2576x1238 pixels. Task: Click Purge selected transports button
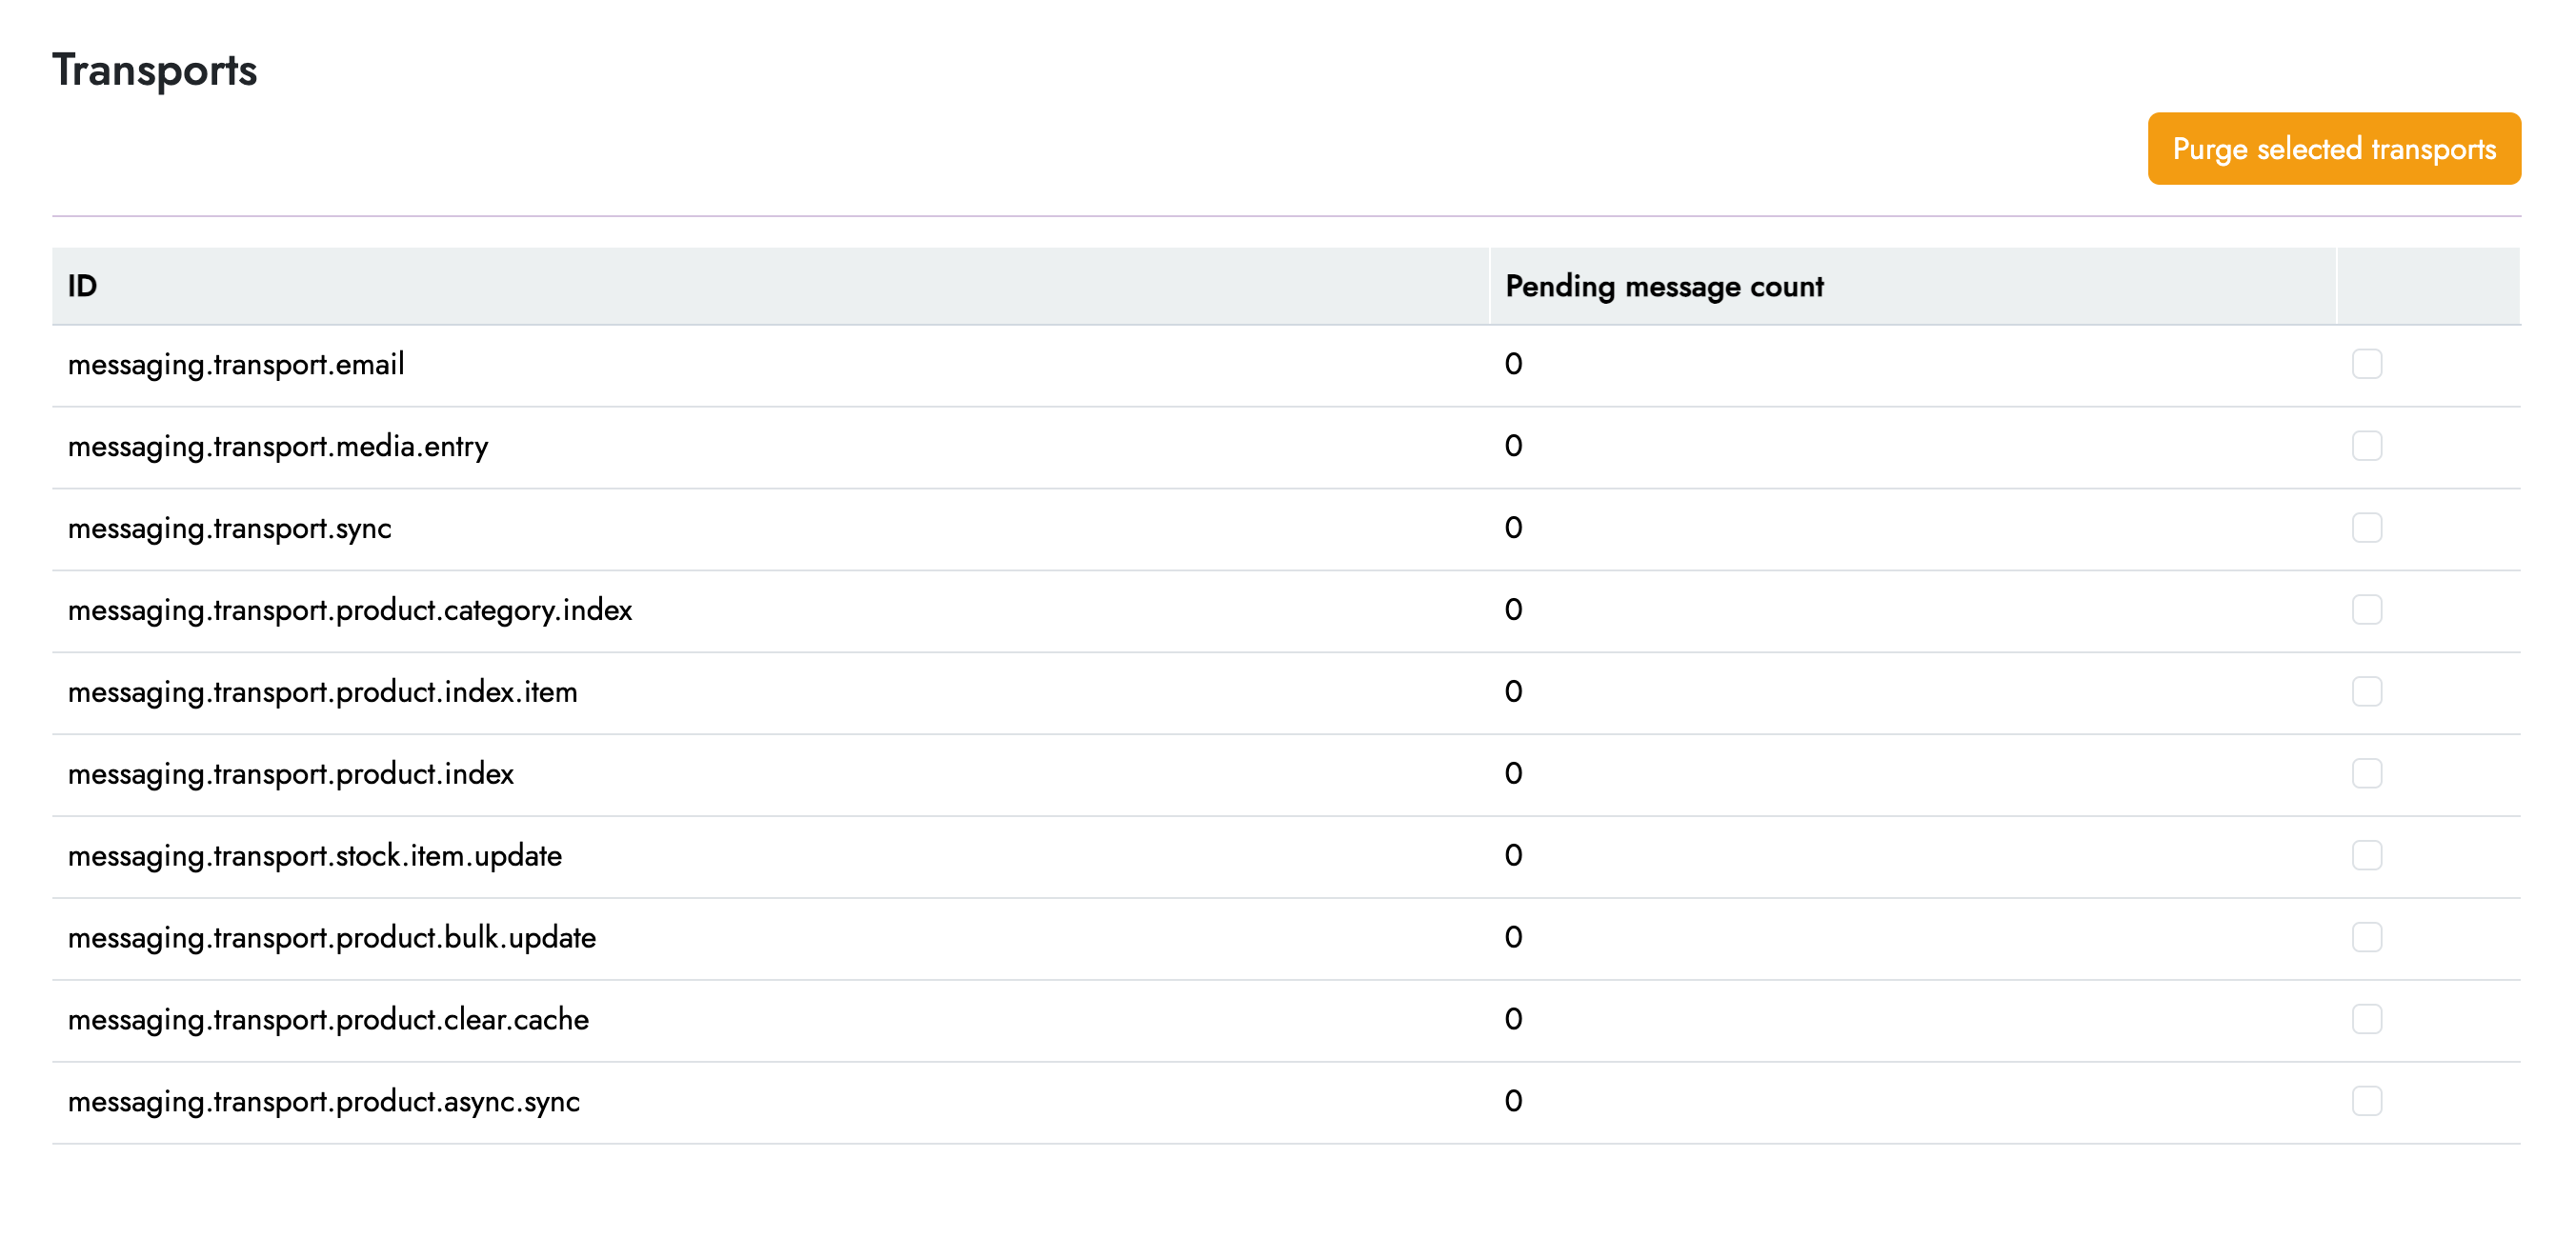coord(2333,149)
